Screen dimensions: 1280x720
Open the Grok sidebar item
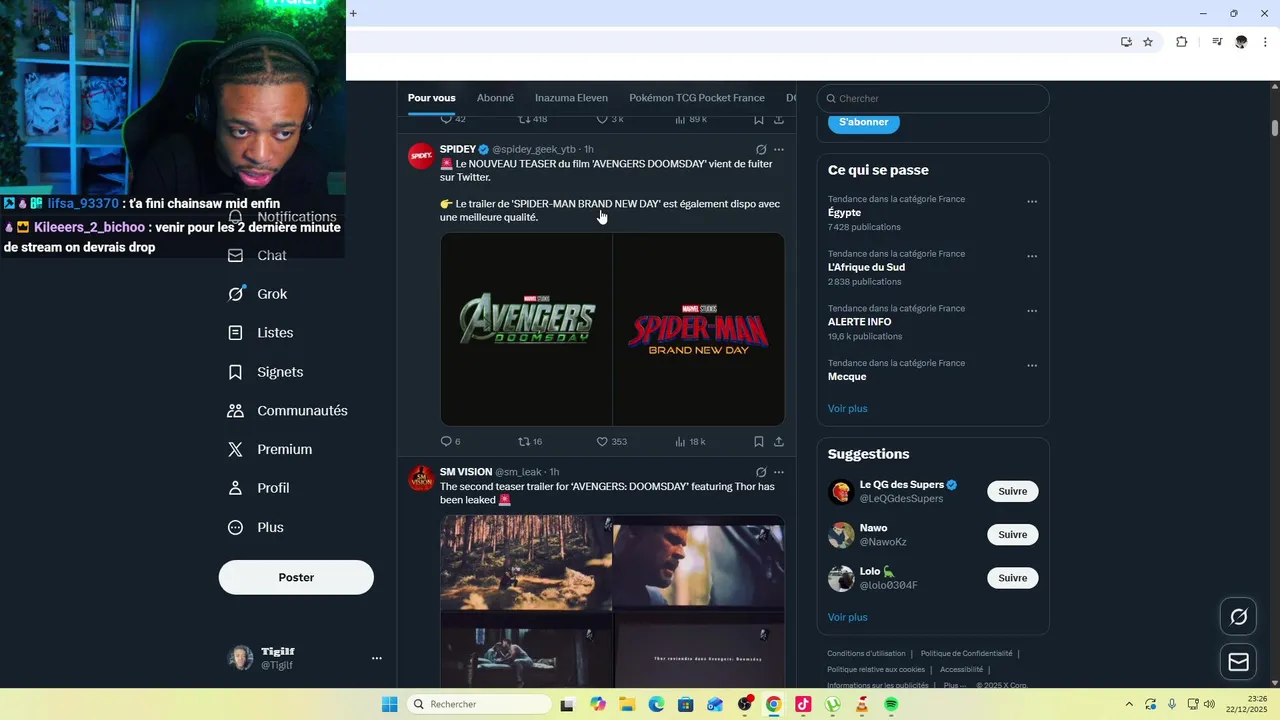(258, 294)
